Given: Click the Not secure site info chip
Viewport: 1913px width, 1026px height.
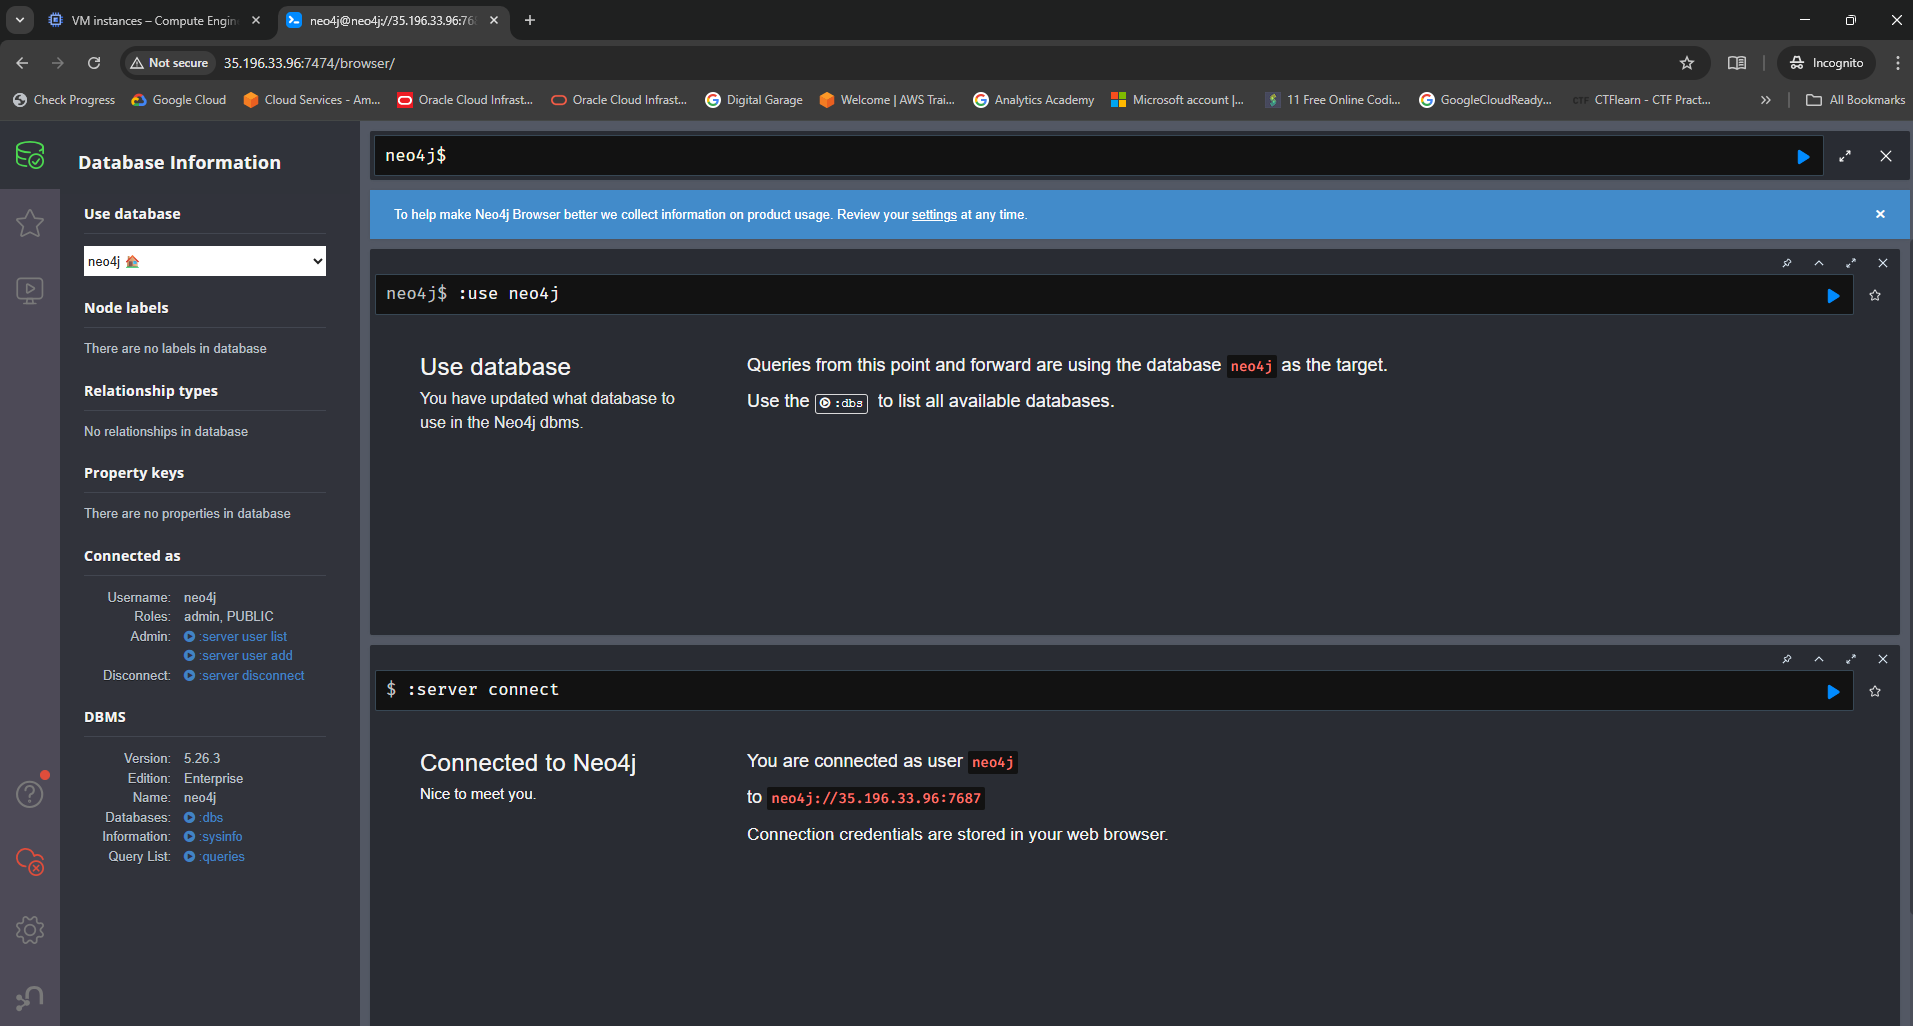Looking at the screenshot, I should coord(169,63).
